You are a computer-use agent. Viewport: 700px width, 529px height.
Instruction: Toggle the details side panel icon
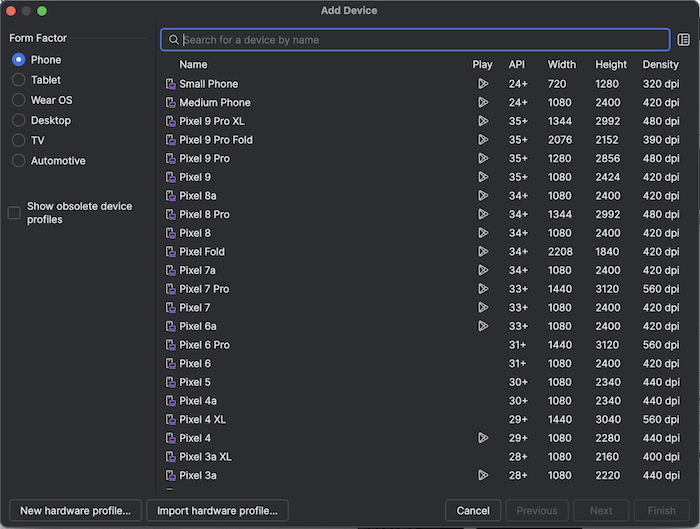(x=683, y=40)
